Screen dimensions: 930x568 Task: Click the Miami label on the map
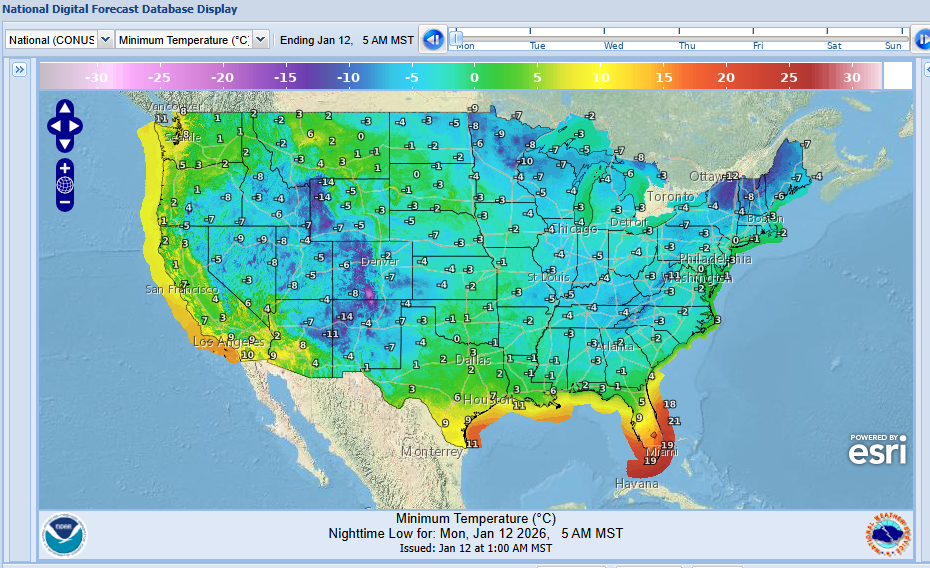pyautogui.click(x=661, y=452)
